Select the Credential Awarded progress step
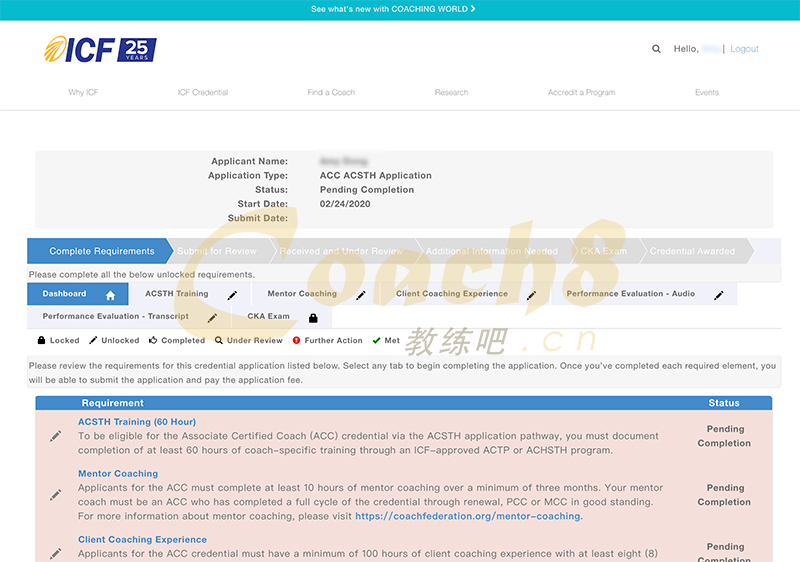800x562 pixels. 692,251
